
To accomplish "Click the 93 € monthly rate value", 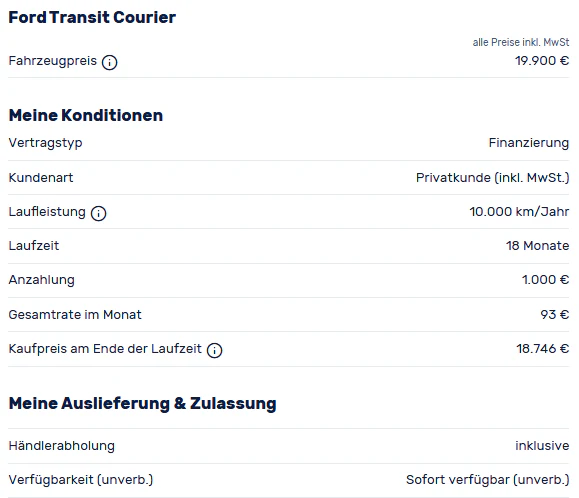I will [555, 315].
